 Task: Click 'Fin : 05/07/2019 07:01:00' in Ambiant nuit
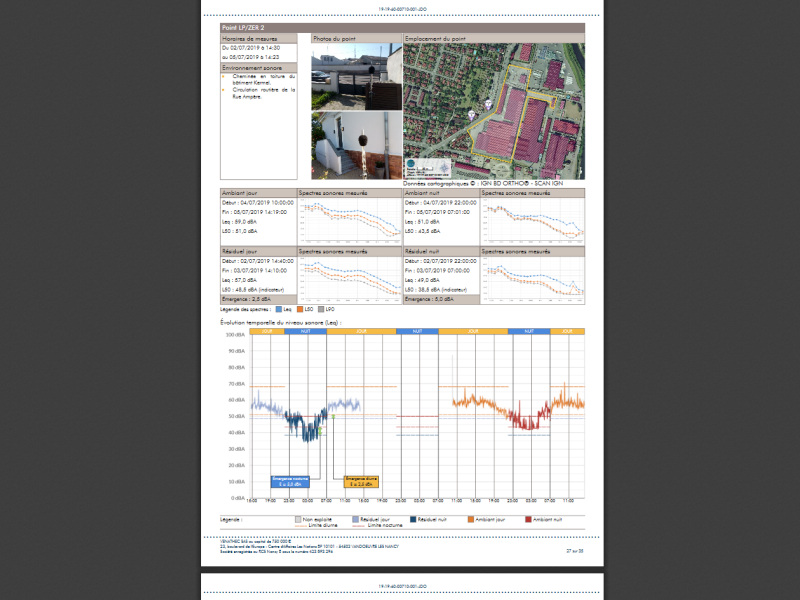437,212
